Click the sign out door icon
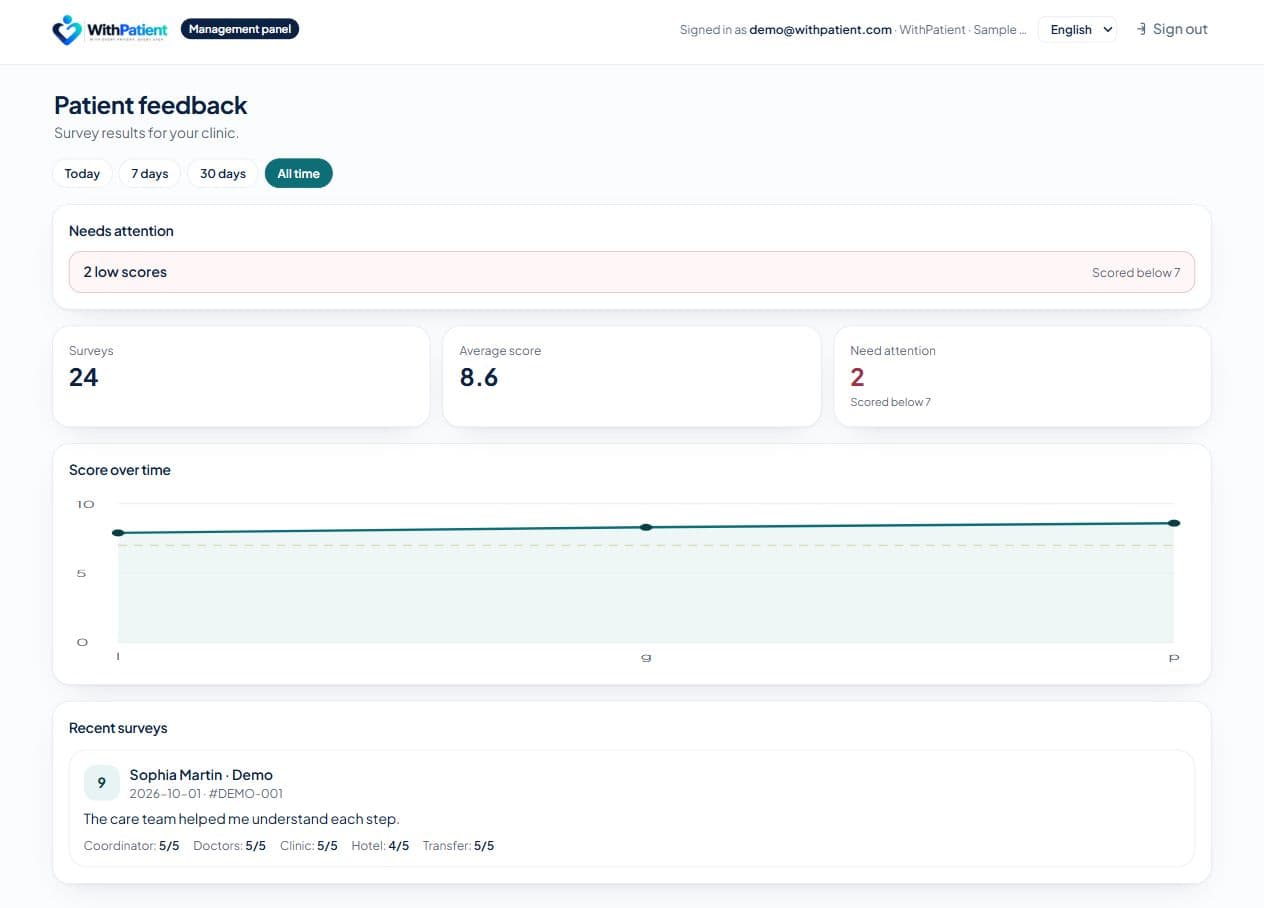The height and width of the screenshot is (908, 1264). pos(1141,29)
